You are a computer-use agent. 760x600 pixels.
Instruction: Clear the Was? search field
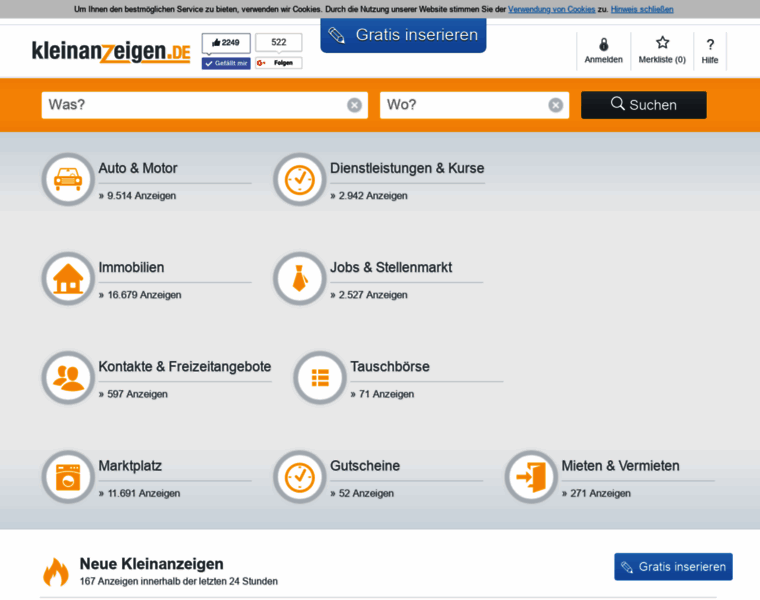[354, 105]
